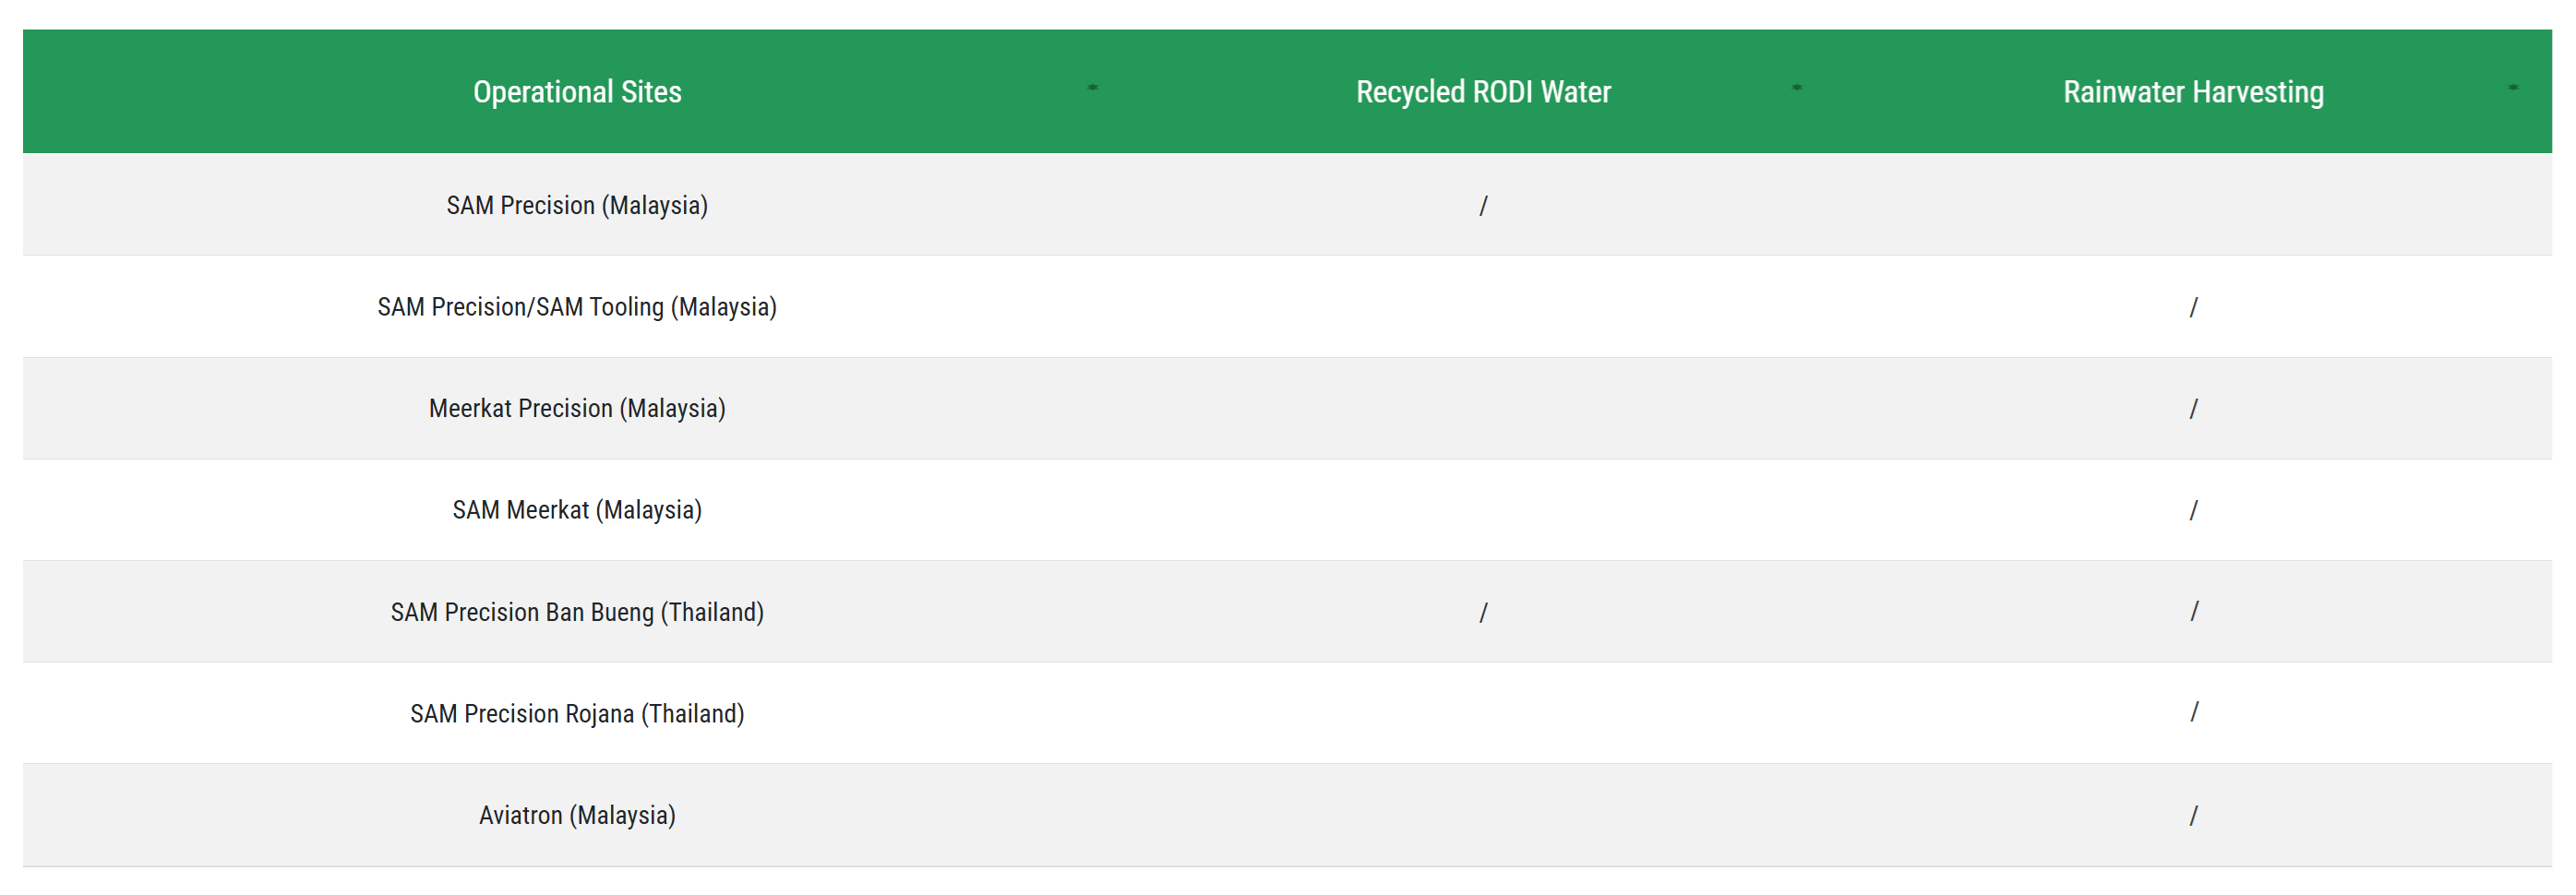Viewport: 2576px width, 895px height.
Task: Select Meerkat Precision (Malaysia) site name
Action: pos(577,408)
